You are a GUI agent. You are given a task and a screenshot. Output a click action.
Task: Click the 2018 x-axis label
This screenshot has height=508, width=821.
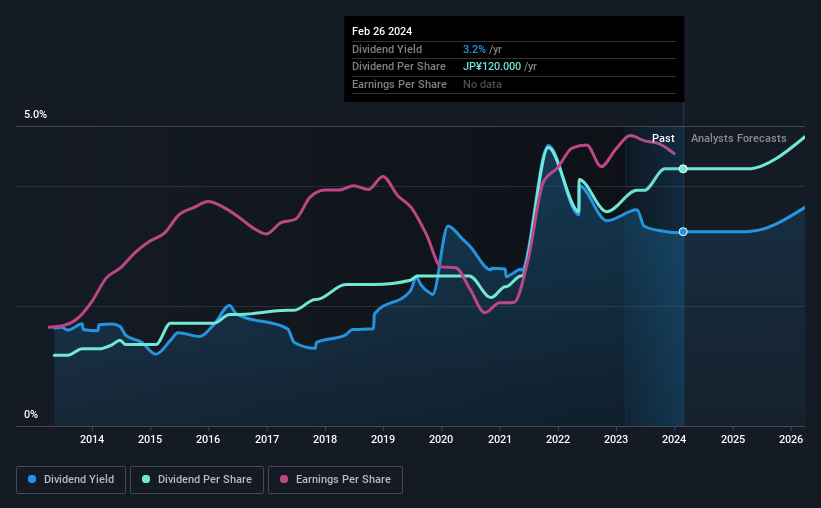pyautogui.click(x=325, y=439)
